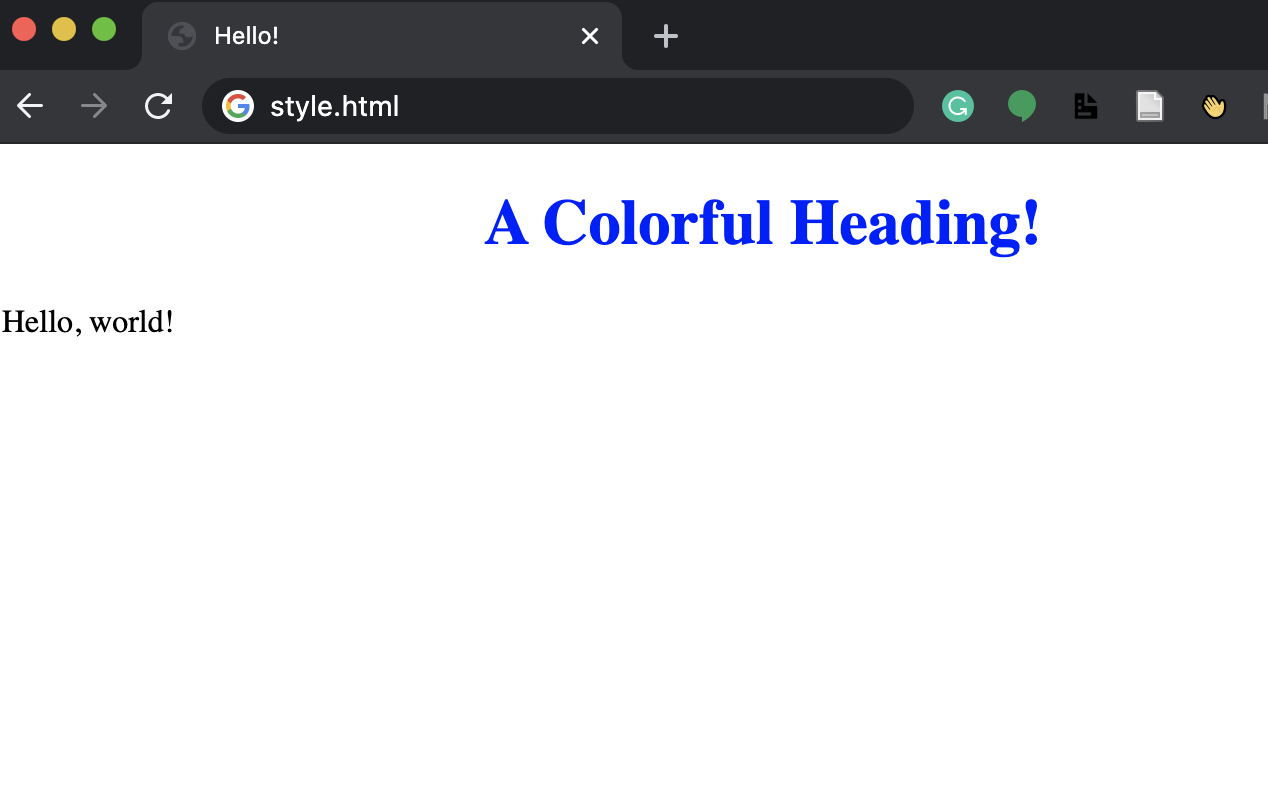This screenshot has width=1268, height=812.
Task: Open the green chat bubble extension
Action: 1022,106
